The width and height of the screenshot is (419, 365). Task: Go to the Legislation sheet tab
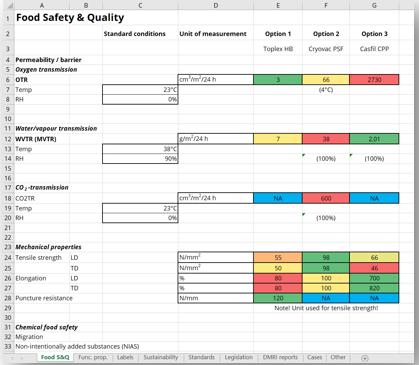click(x=239, y=357)
